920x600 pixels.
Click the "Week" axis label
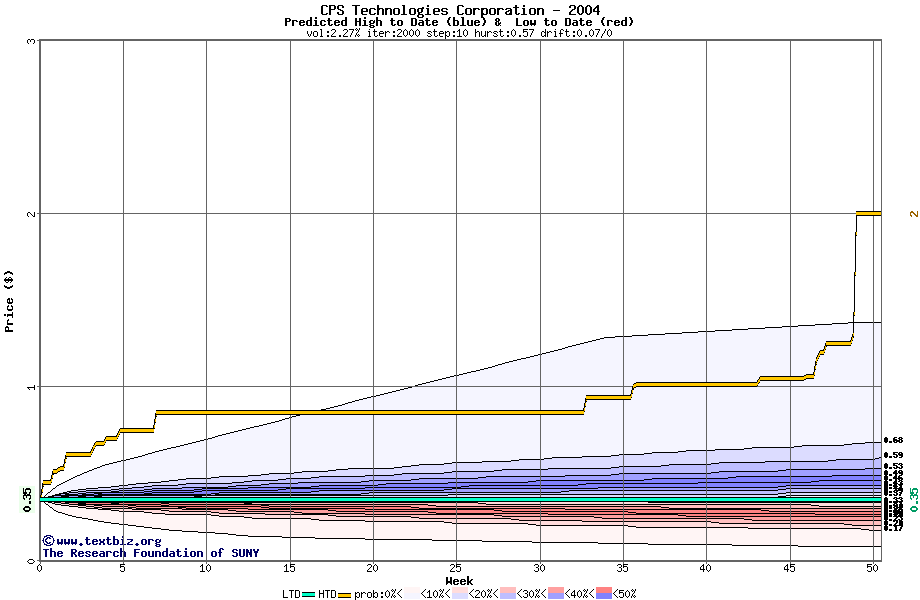[x=459, y=581]
